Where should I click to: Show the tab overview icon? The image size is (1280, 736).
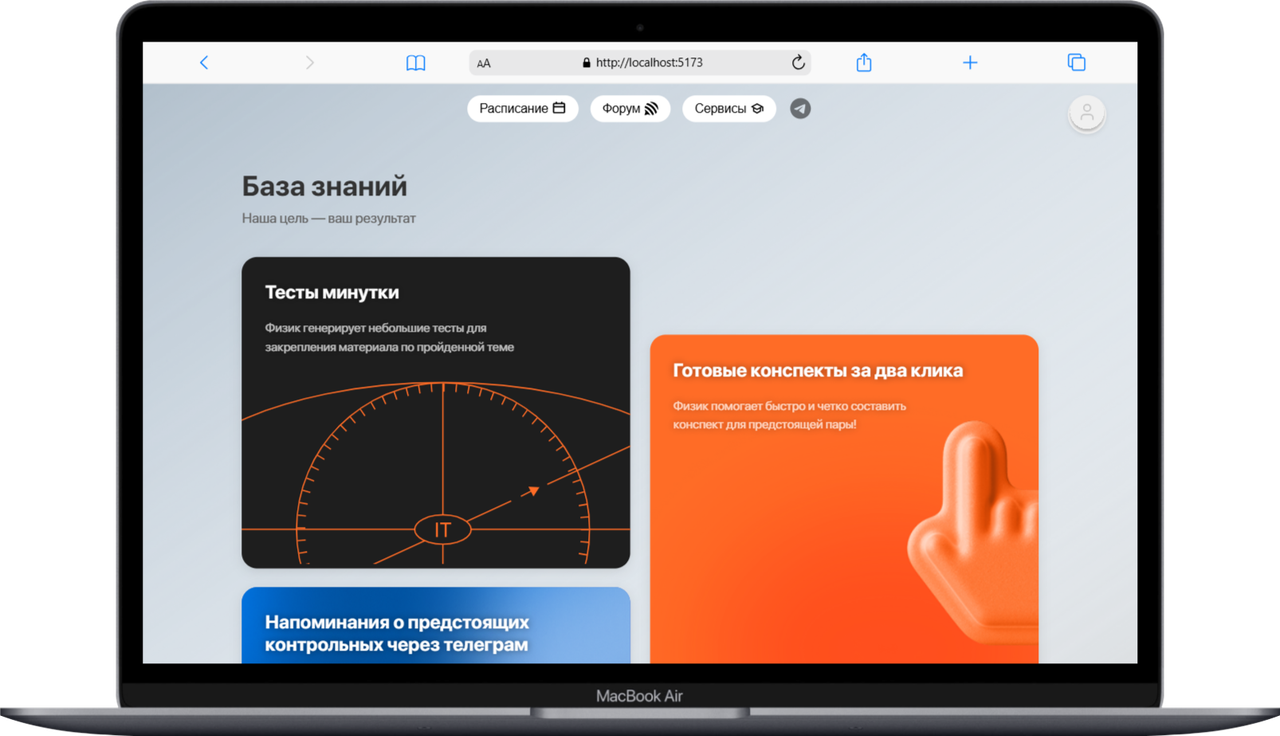tap(1077, 63)
